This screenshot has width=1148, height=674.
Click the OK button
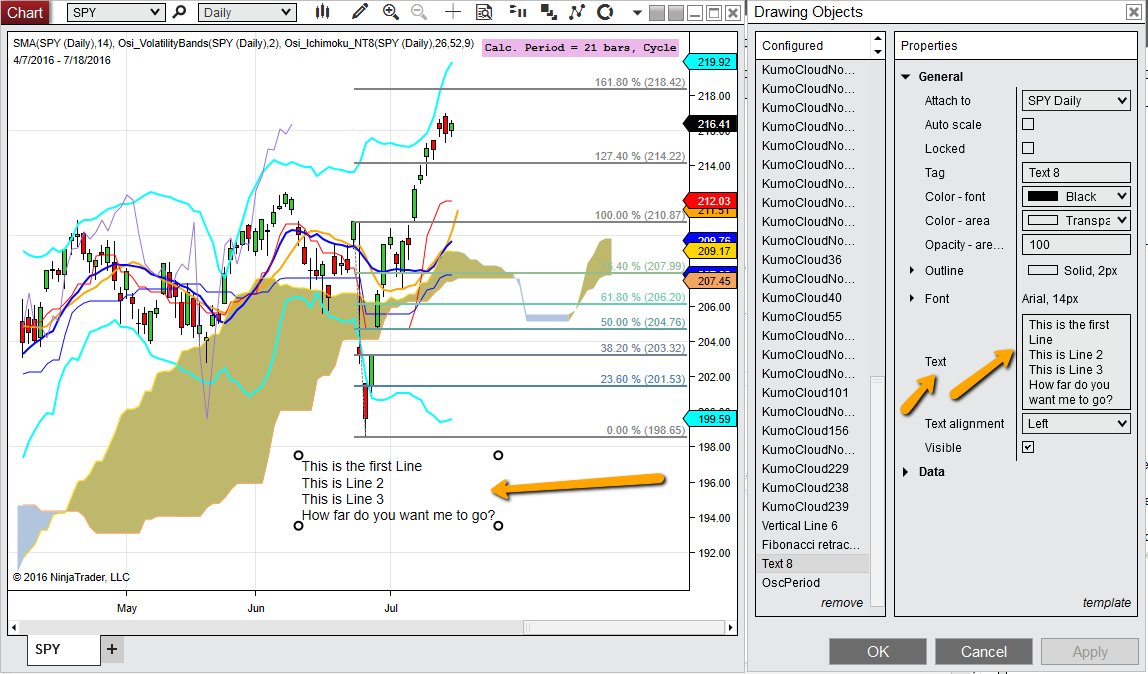point(877,652)
